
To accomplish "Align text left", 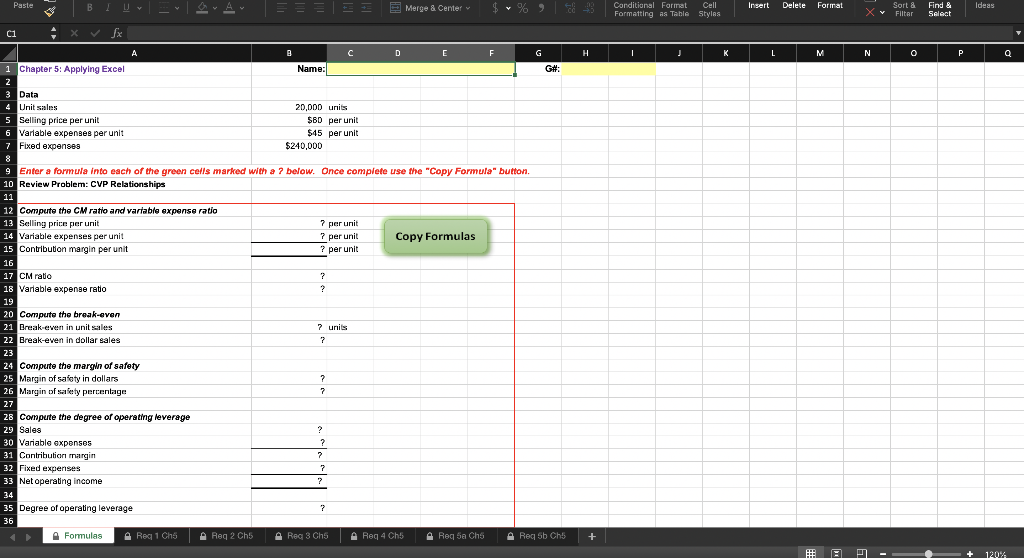I will pos(281,8).
